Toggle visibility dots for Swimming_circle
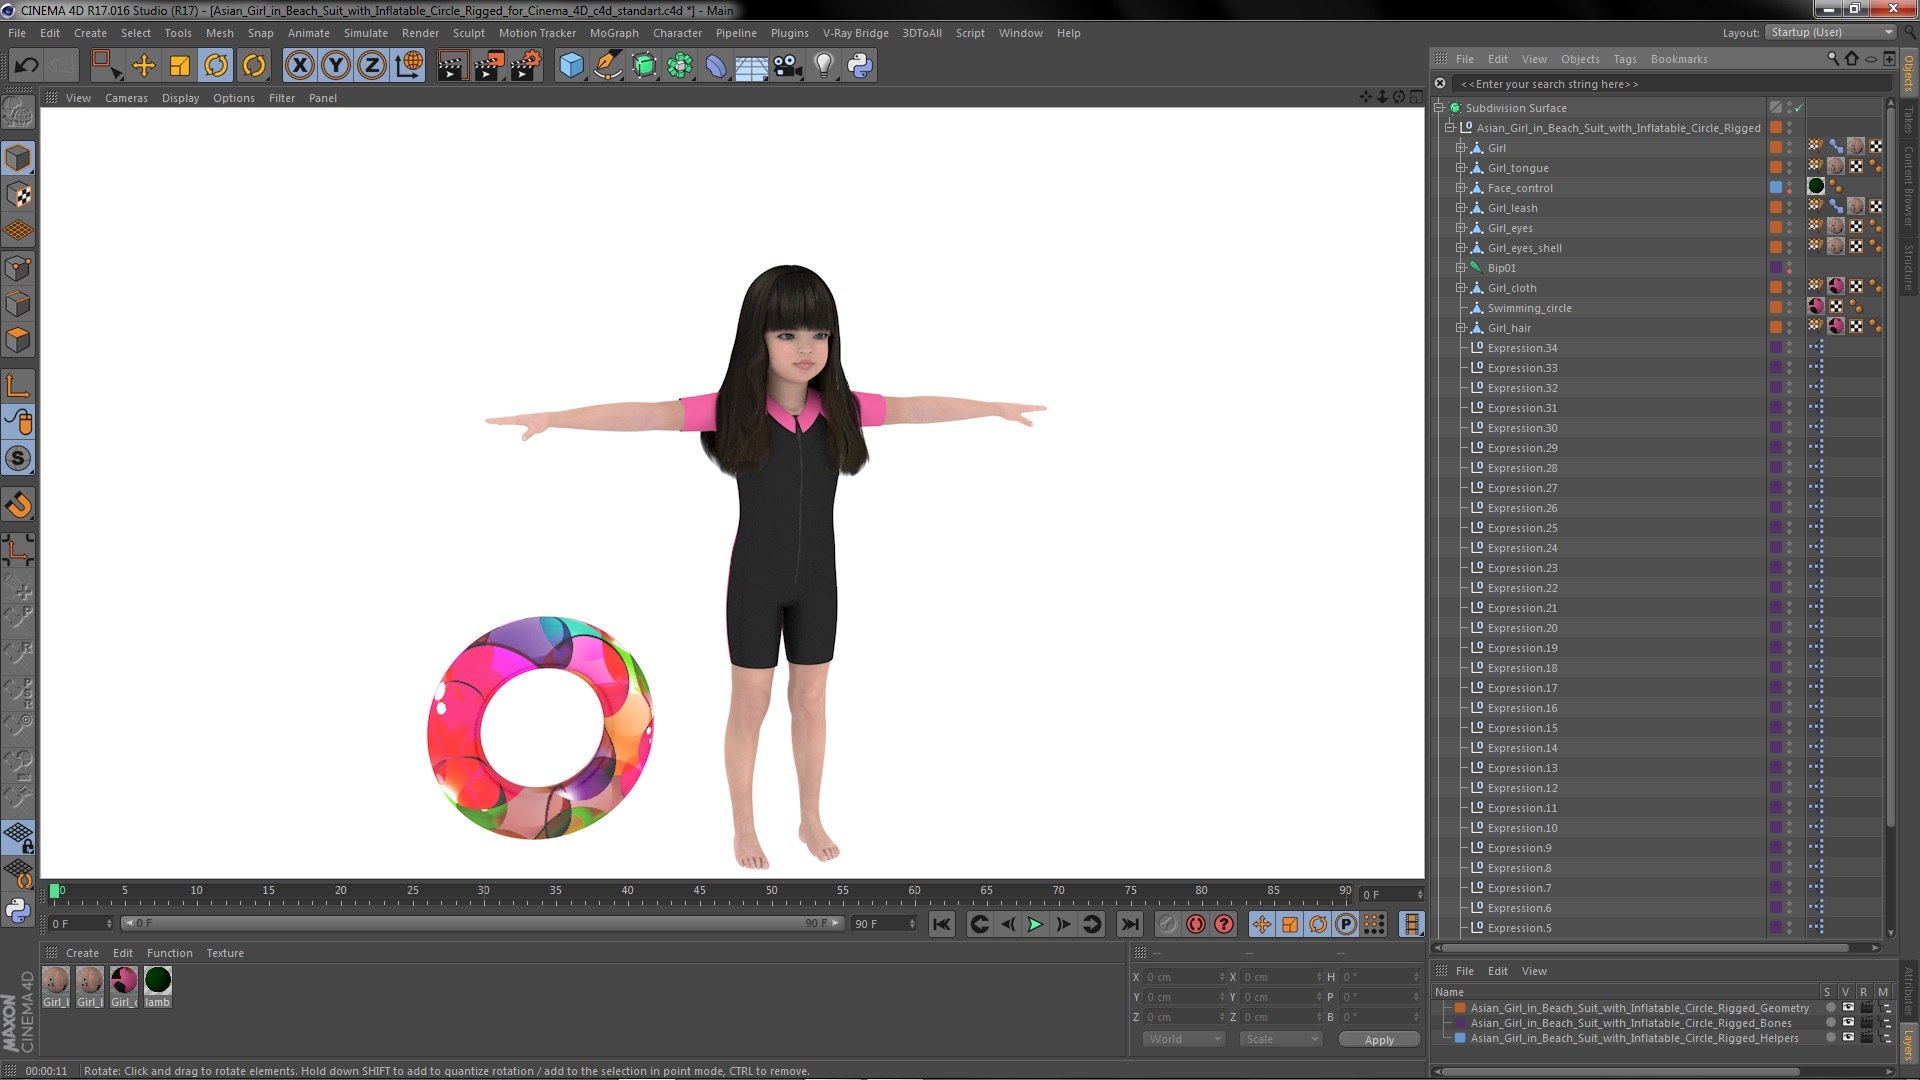The width and height of the screenshot is (1920, 1080). click(x=1789, y=308)
